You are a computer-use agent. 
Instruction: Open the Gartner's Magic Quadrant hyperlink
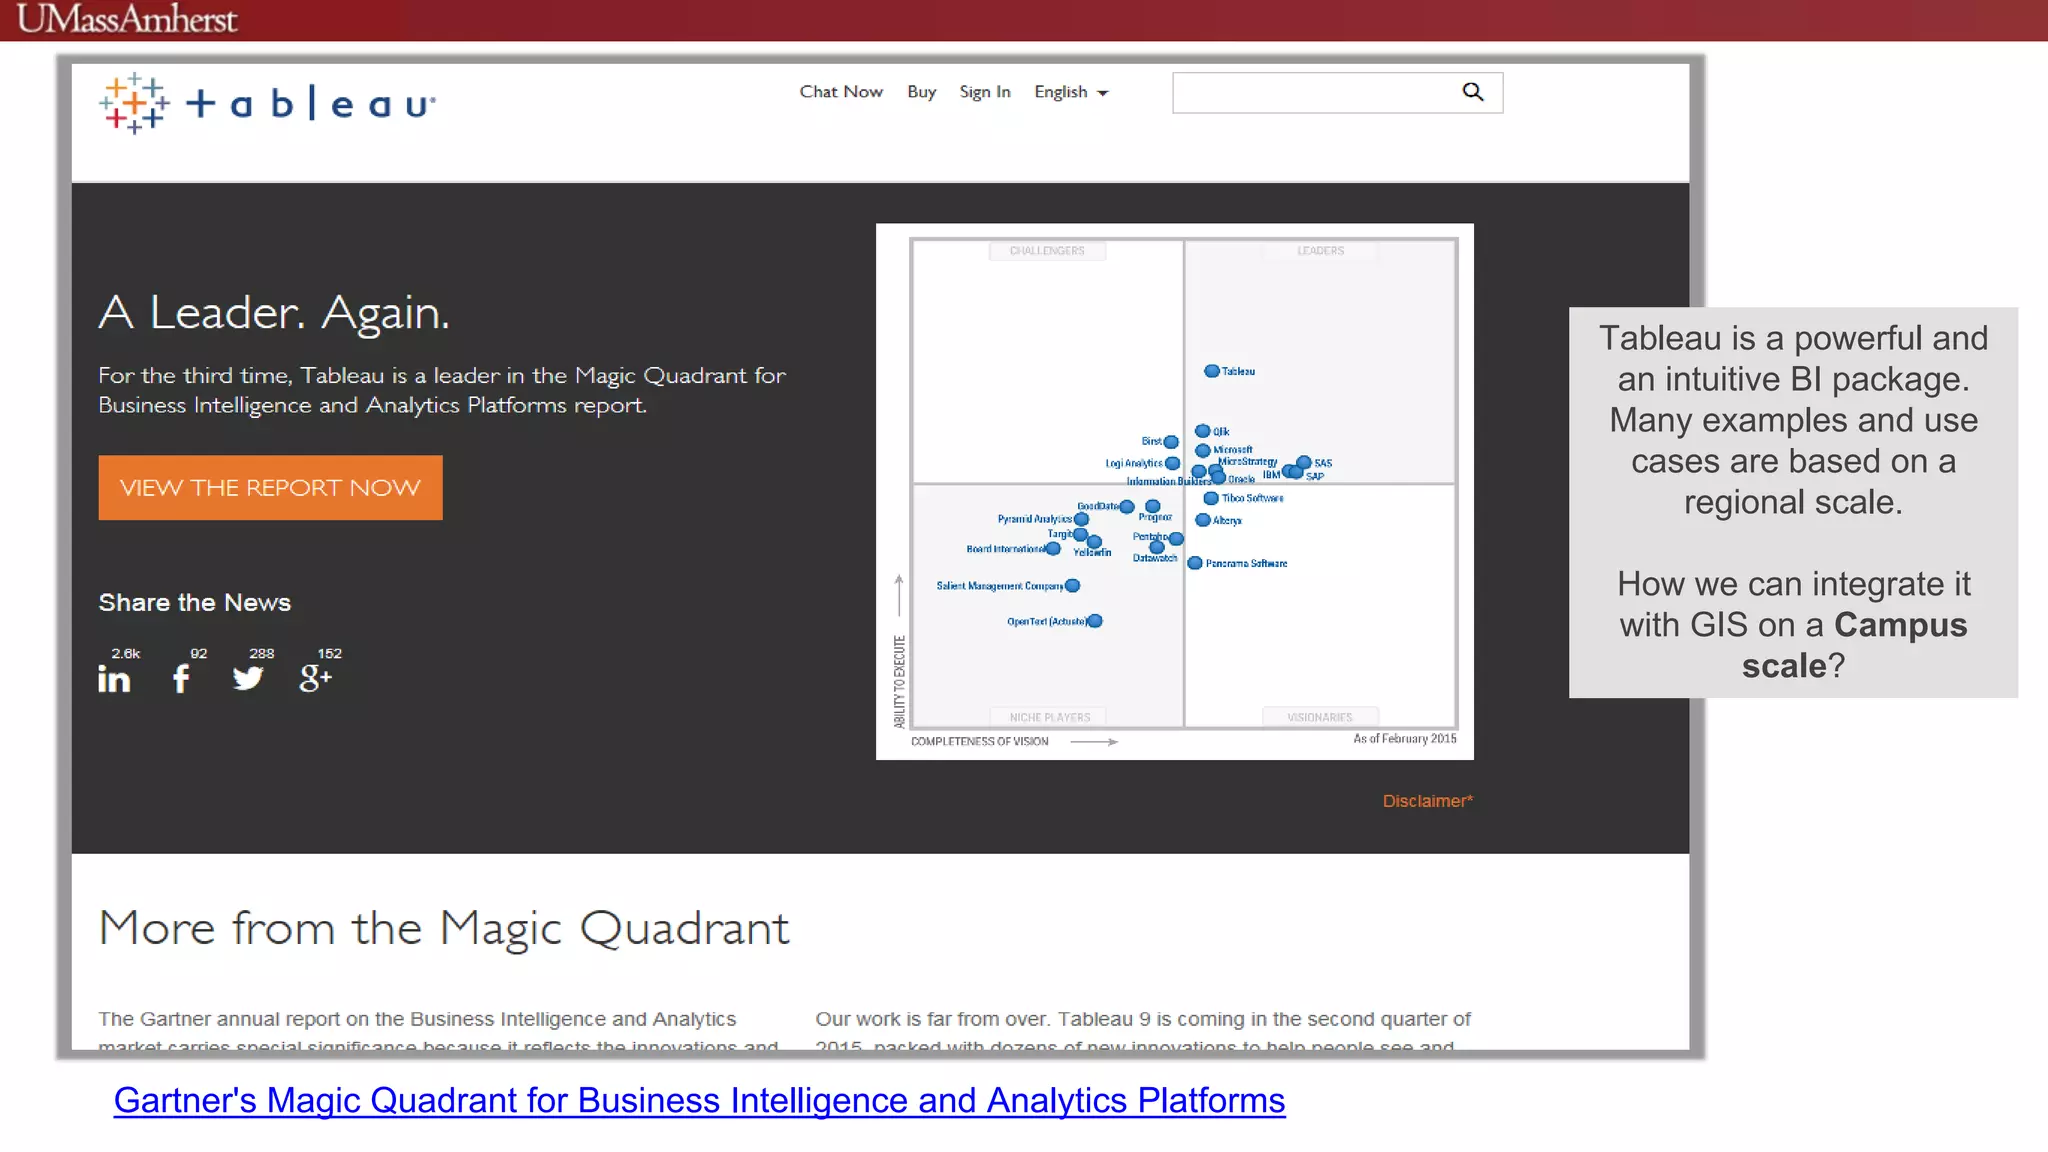699,1100
